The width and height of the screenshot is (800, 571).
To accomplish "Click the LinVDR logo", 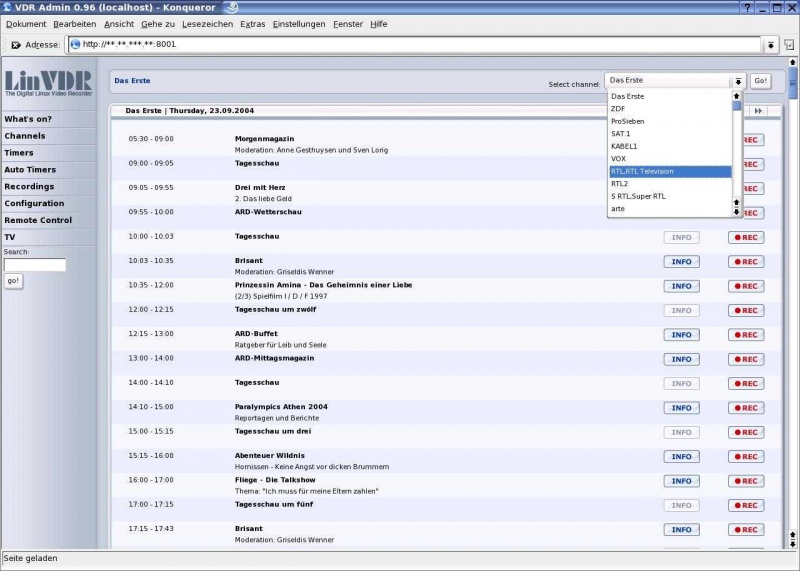I will (x=47, y=83).
